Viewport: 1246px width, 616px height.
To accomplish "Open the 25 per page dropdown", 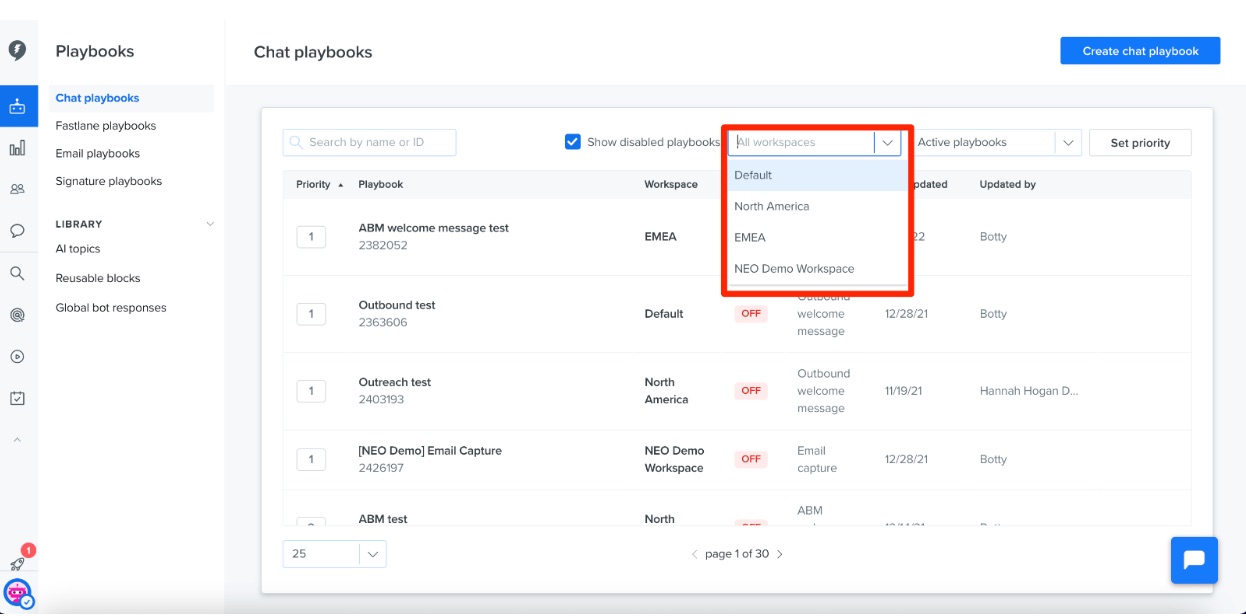I will tap(334, 554).
